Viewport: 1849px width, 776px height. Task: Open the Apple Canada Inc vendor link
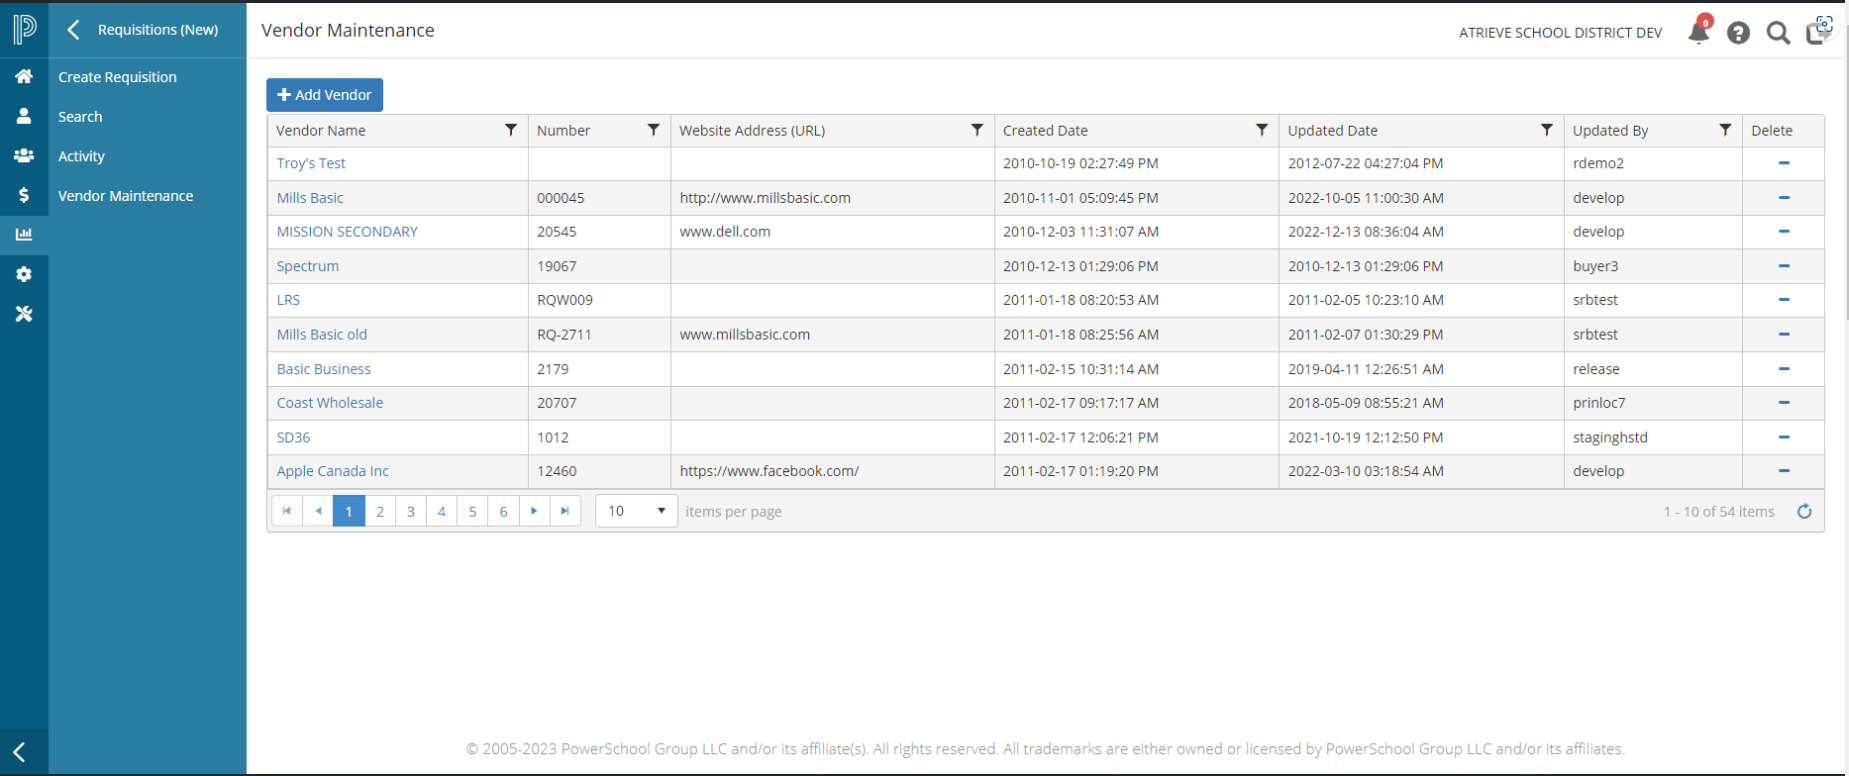pos(332,471)
